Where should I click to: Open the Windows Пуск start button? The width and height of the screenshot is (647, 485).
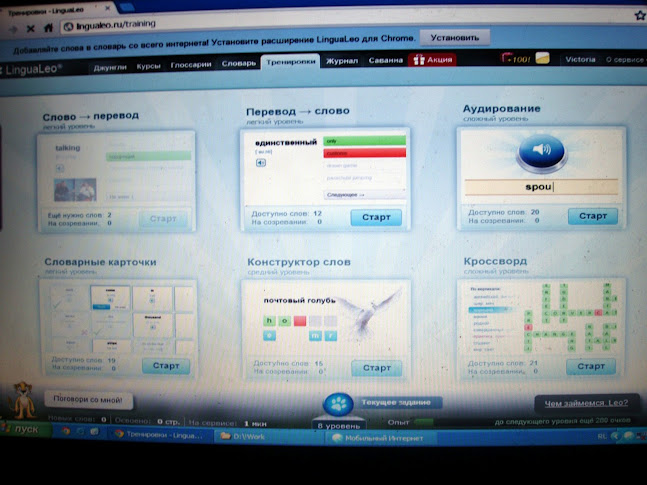click(26, 429)
